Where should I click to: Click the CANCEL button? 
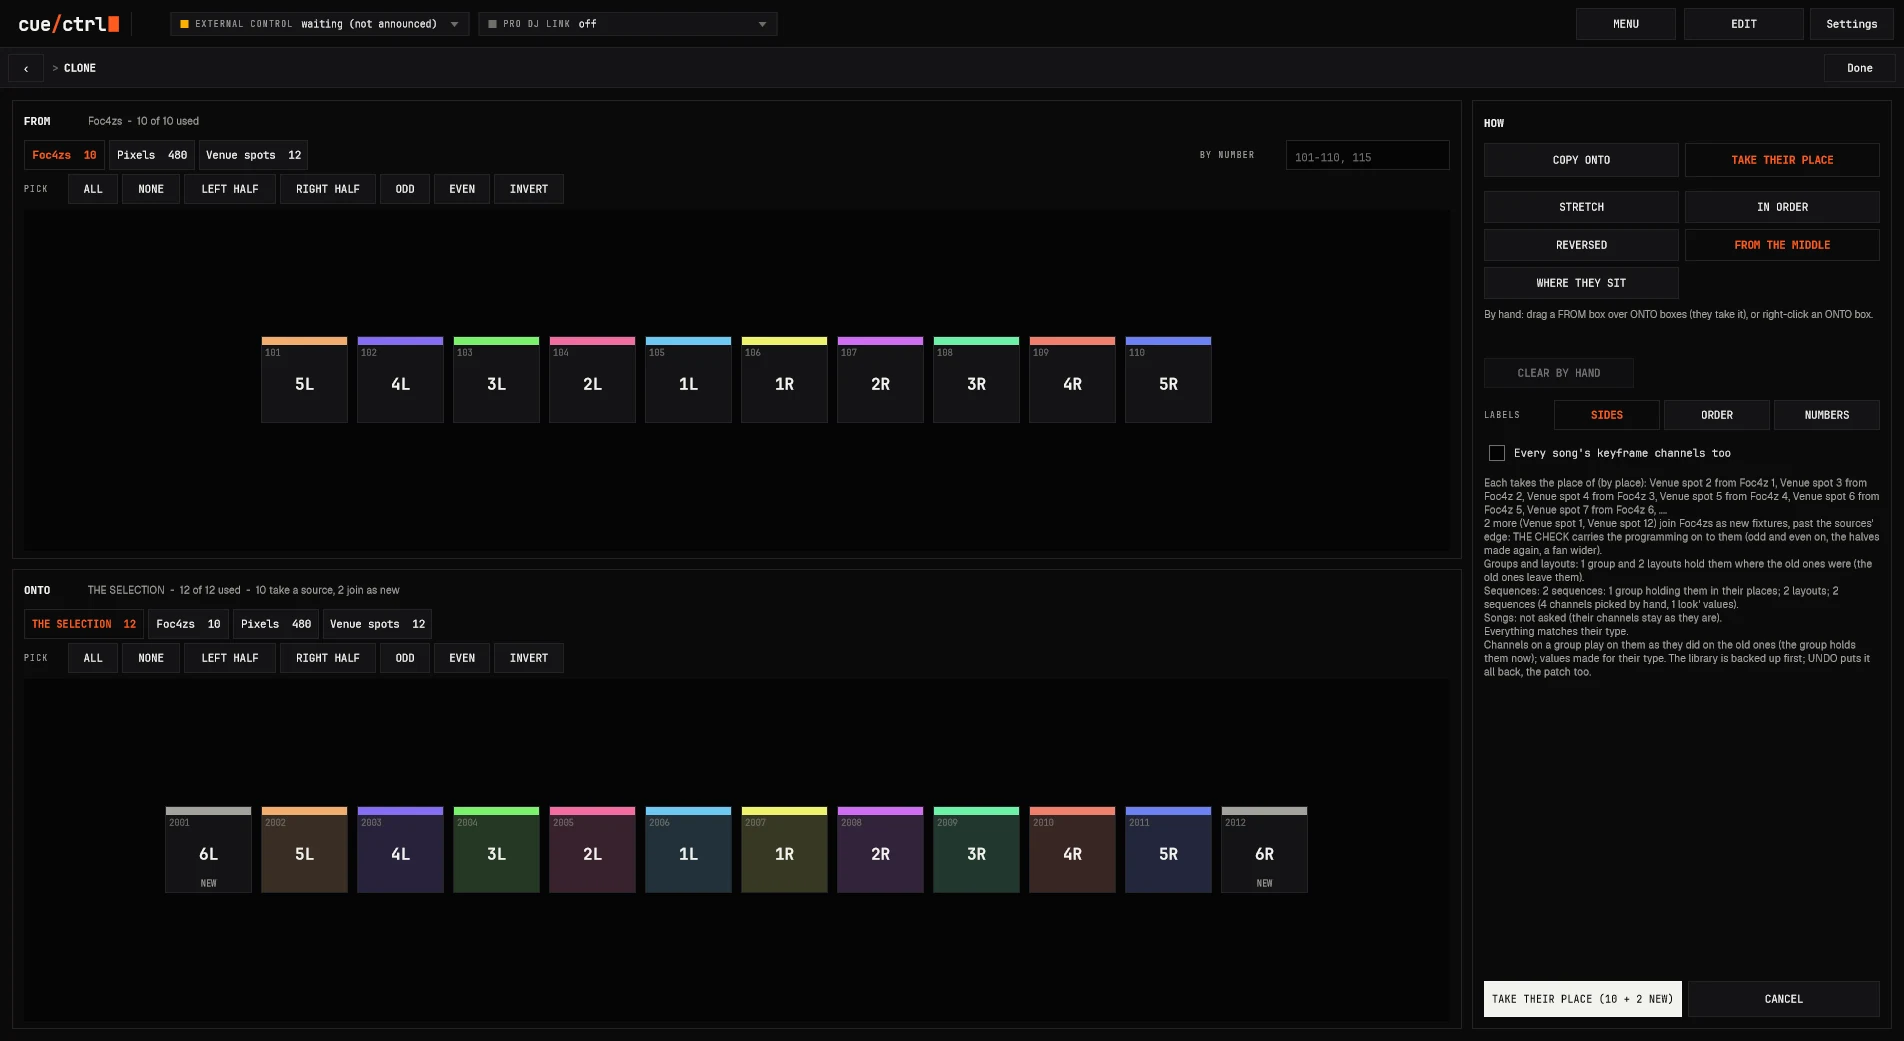coord(1783,999)
